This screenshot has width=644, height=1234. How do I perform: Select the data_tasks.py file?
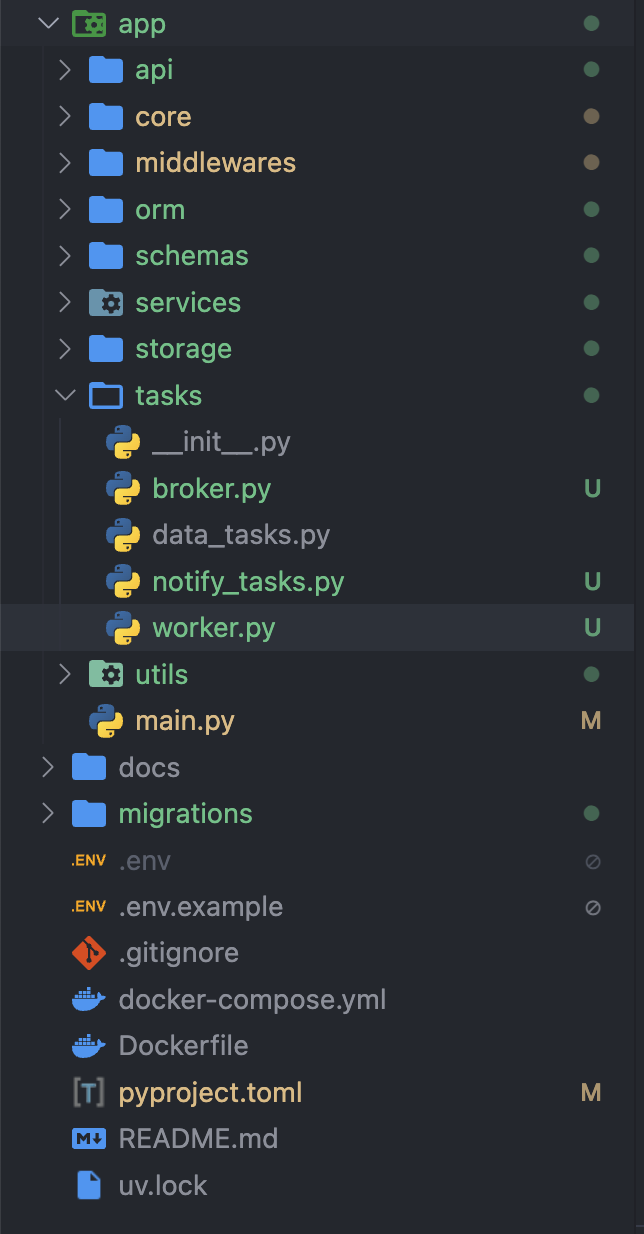[x=237, y=534]
